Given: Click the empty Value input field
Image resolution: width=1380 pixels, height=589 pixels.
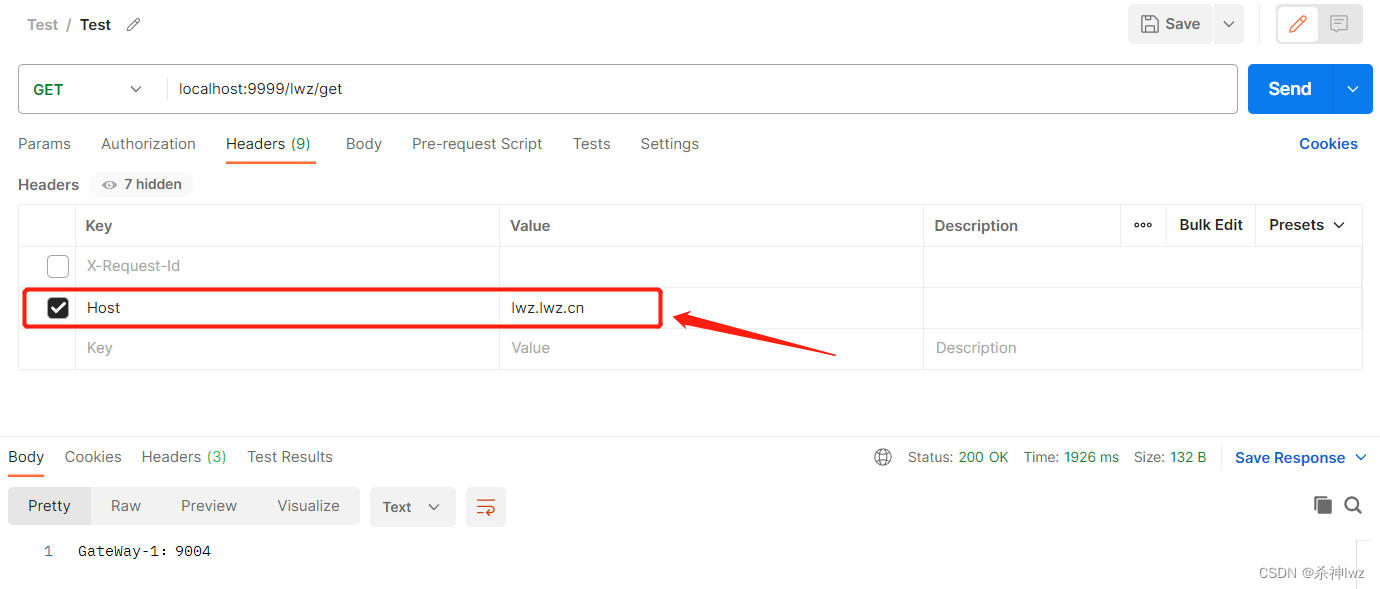Looking at the screenshot, I should pos(711,348).
